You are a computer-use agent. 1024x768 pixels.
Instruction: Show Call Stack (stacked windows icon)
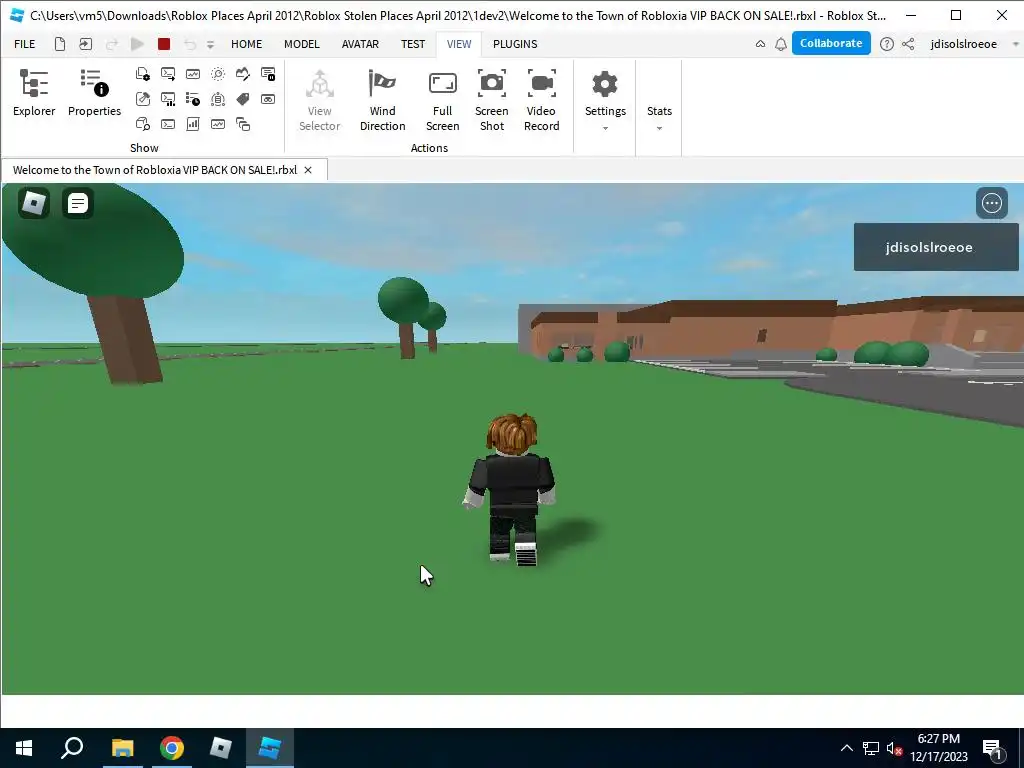(x=242, y=124)
